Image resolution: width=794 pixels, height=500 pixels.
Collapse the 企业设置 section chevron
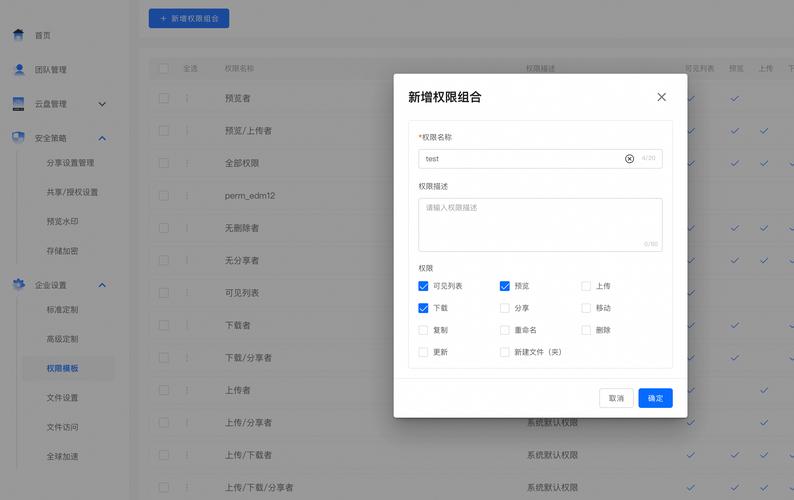click(x=102, y=285)
